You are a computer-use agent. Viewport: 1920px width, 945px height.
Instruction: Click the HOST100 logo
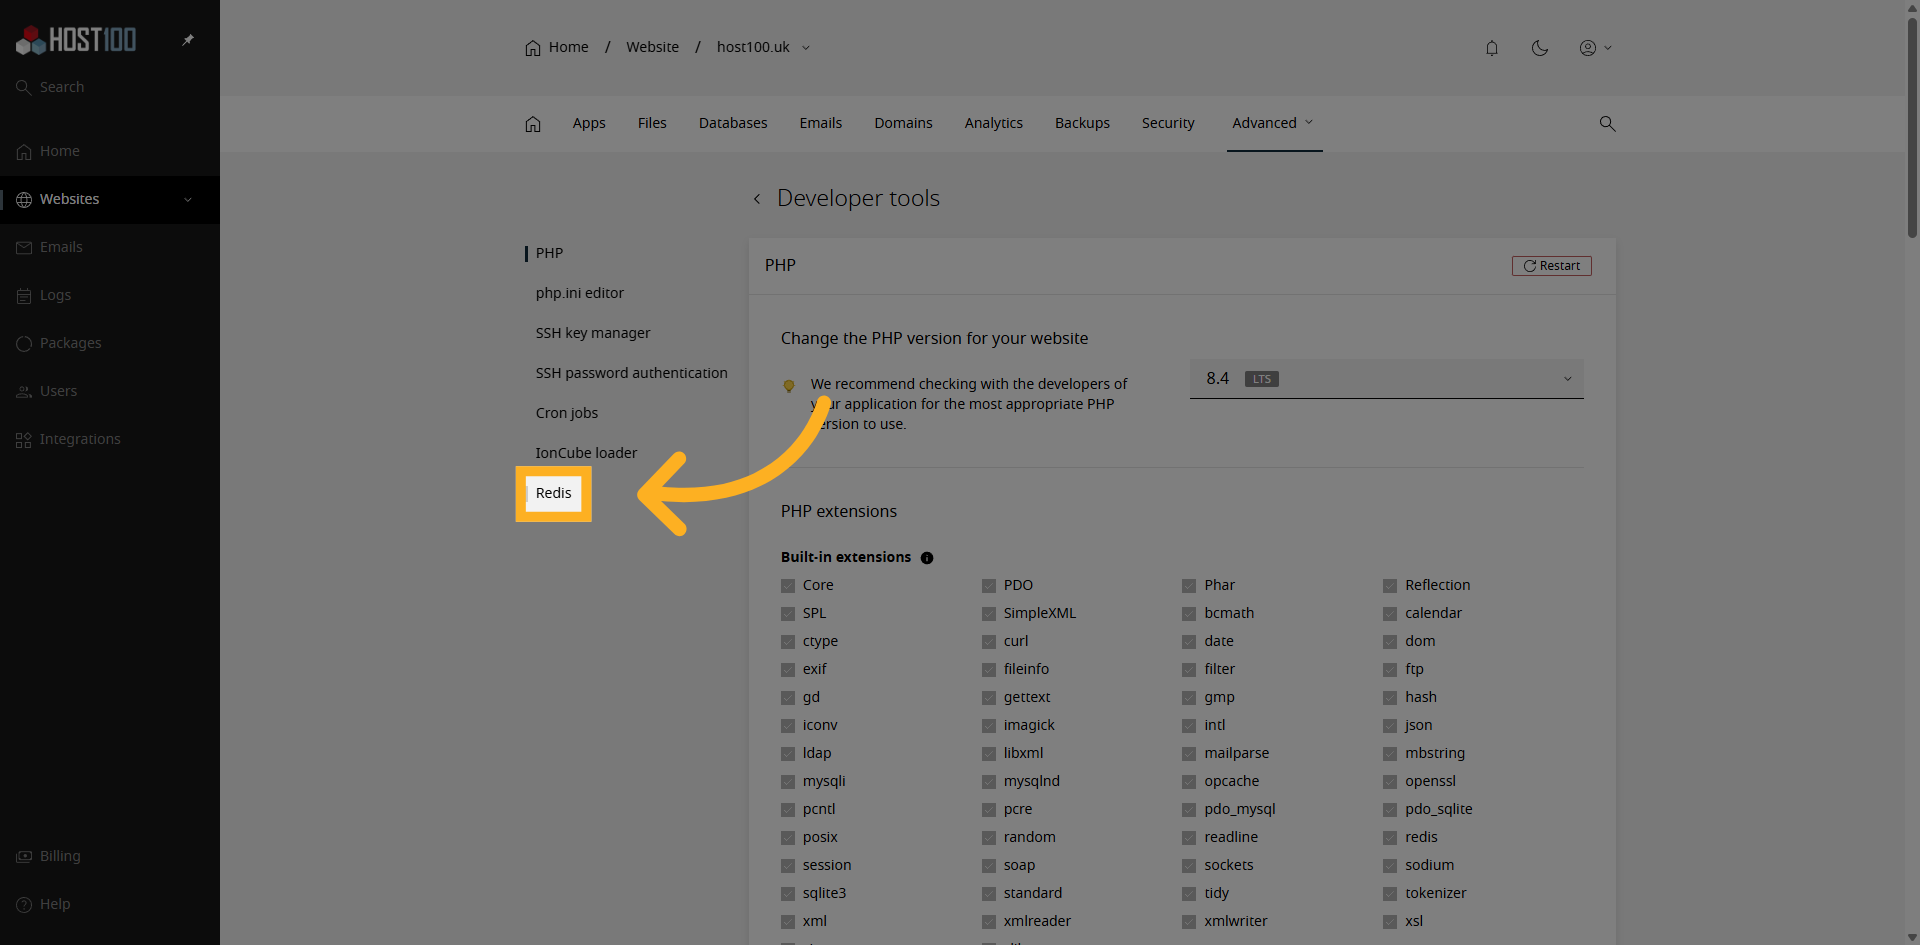pos(76,40)
